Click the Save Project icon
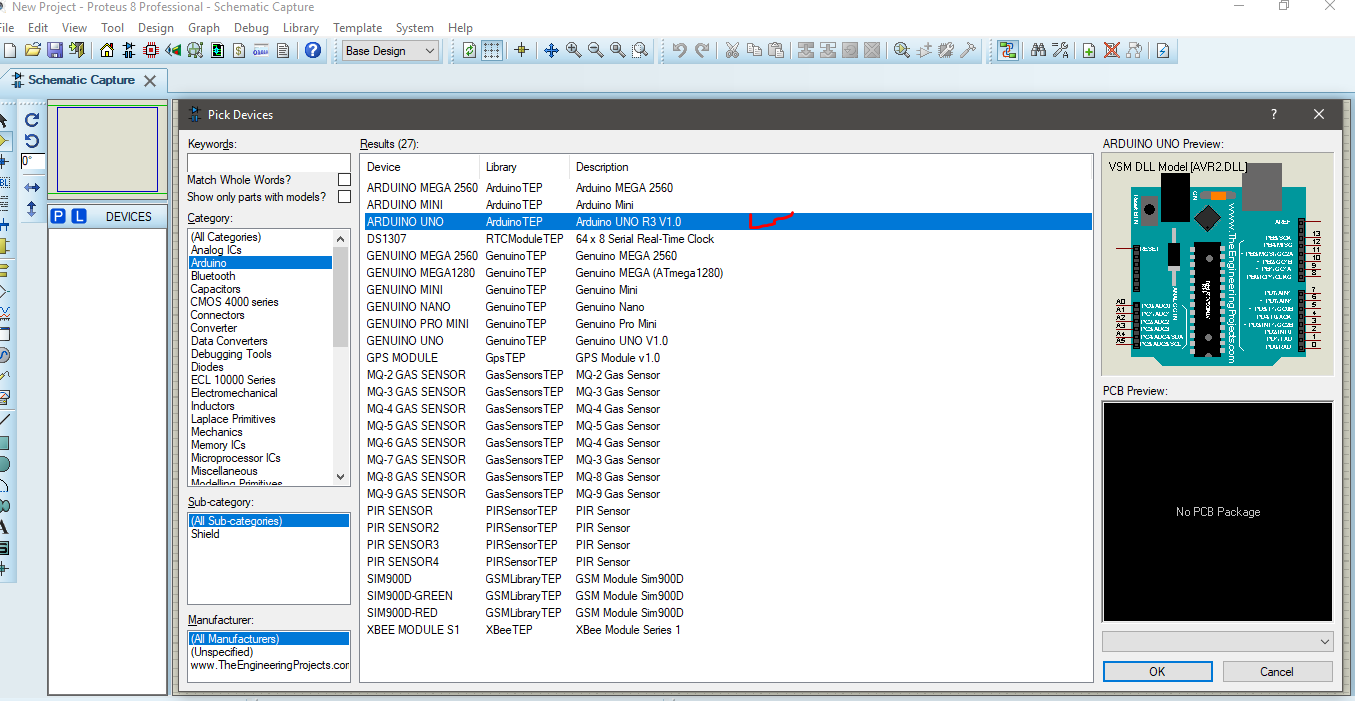 point(55,50)
